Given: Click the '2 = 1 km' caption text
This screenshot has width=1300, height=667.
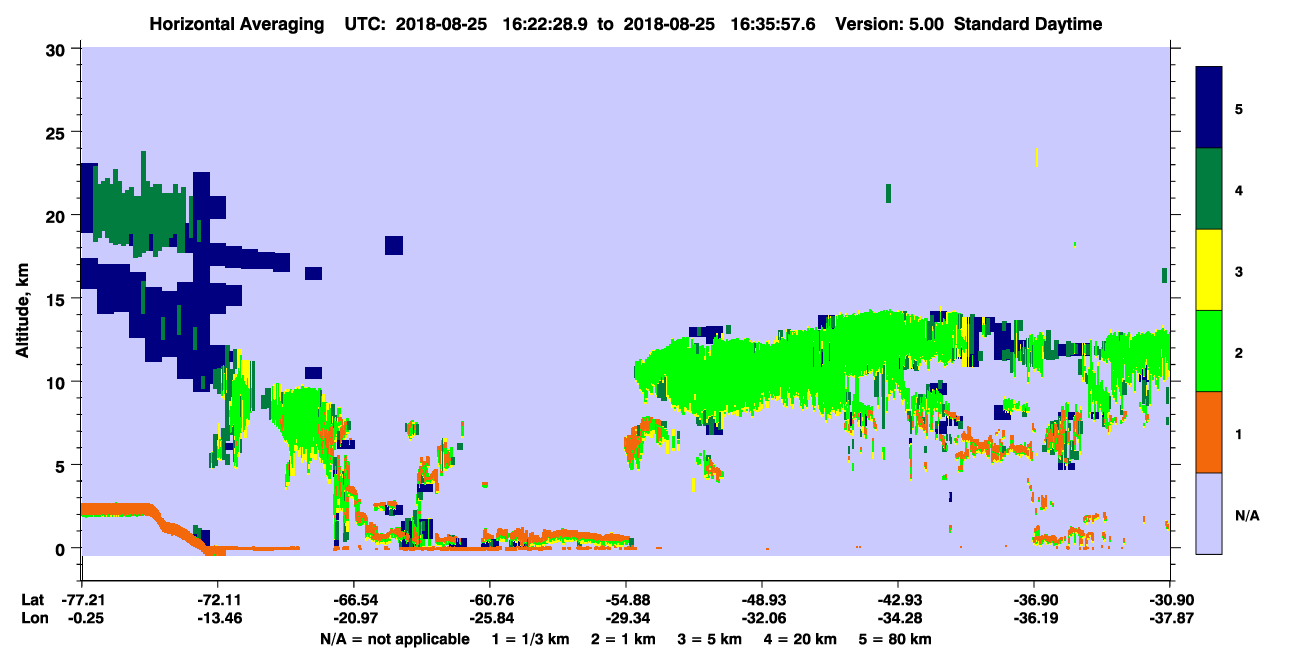Looking at the screenshot, I should pos(623,639).
